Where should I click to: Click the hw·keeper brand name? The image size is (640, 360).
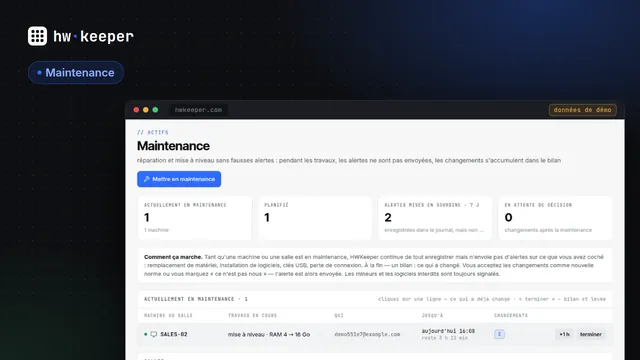coord(93,36)
